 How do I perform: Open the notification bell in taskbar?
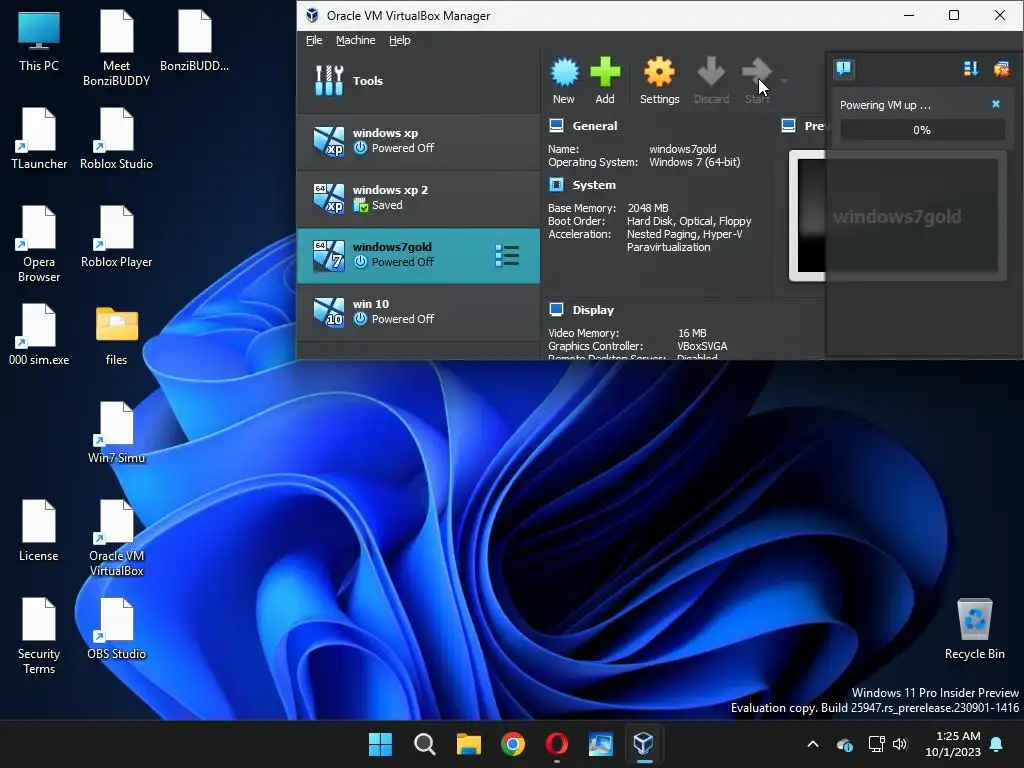[x=997, y=744]
